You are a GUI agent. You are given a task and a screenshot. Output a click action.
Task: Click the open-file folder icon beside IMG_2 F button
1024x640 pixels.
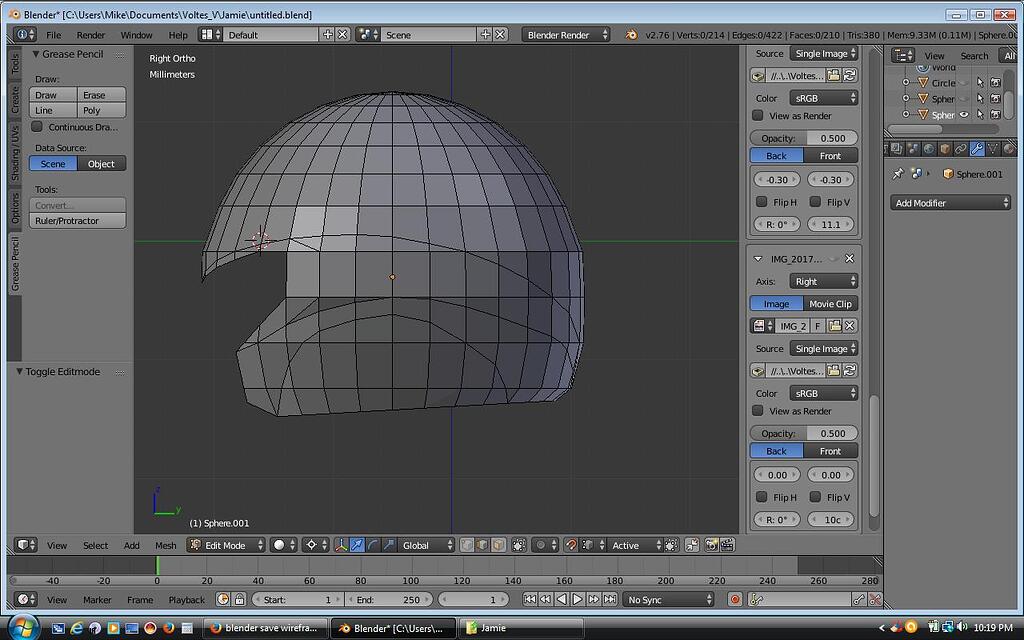pos(835,325)
